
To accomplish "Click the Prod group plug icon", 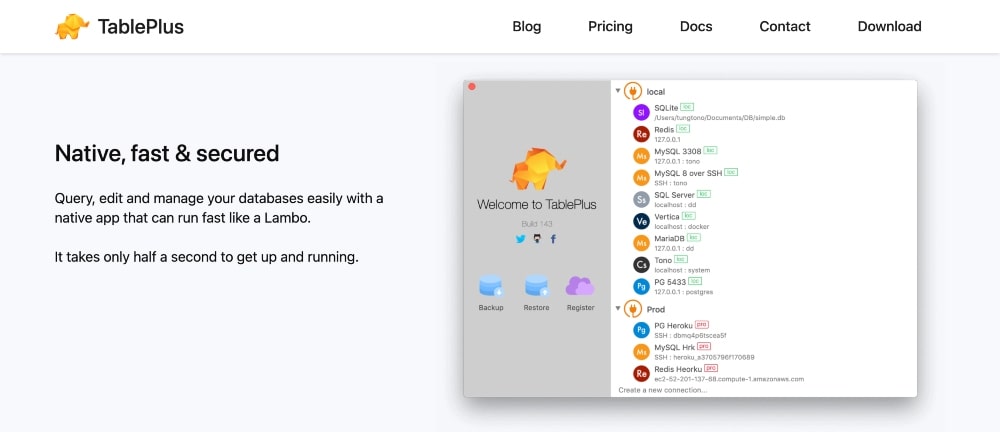I will (633, 309).
